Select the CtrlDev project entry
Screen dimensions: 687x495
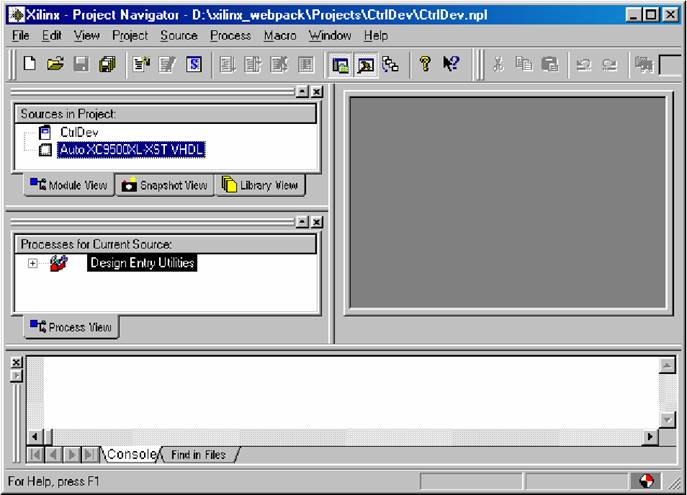click(78, 132)
